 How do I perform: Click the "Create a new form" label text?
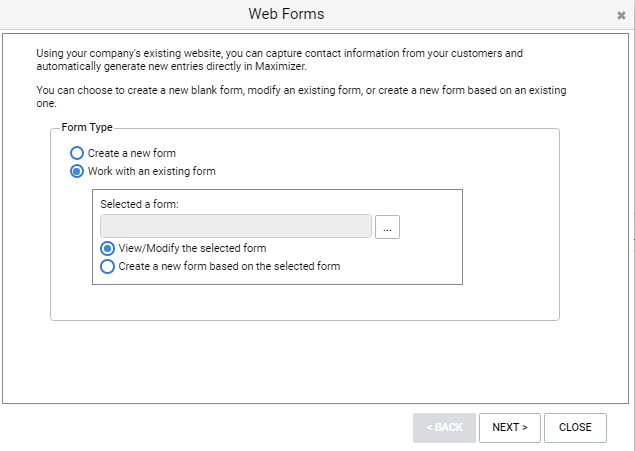(132, 153)
